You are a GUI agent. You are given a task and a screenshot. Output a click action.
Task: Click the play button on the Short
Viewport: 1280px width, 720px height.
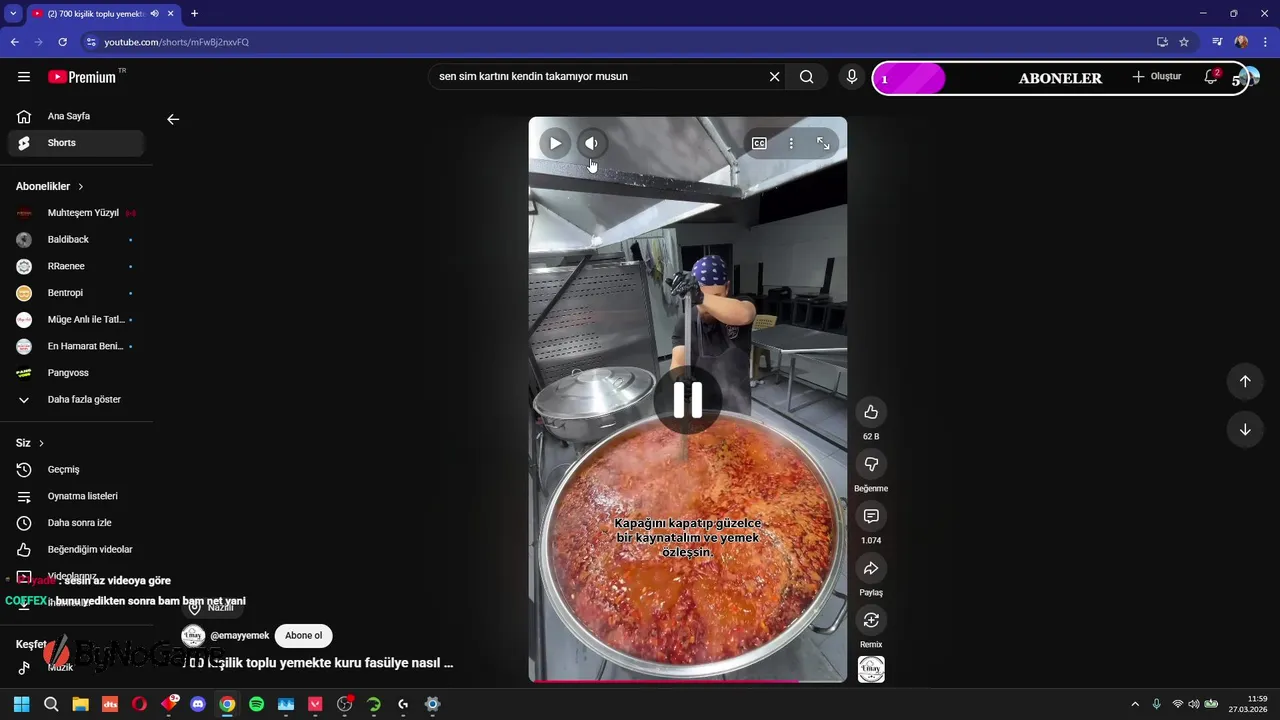(x=555, y=143)
